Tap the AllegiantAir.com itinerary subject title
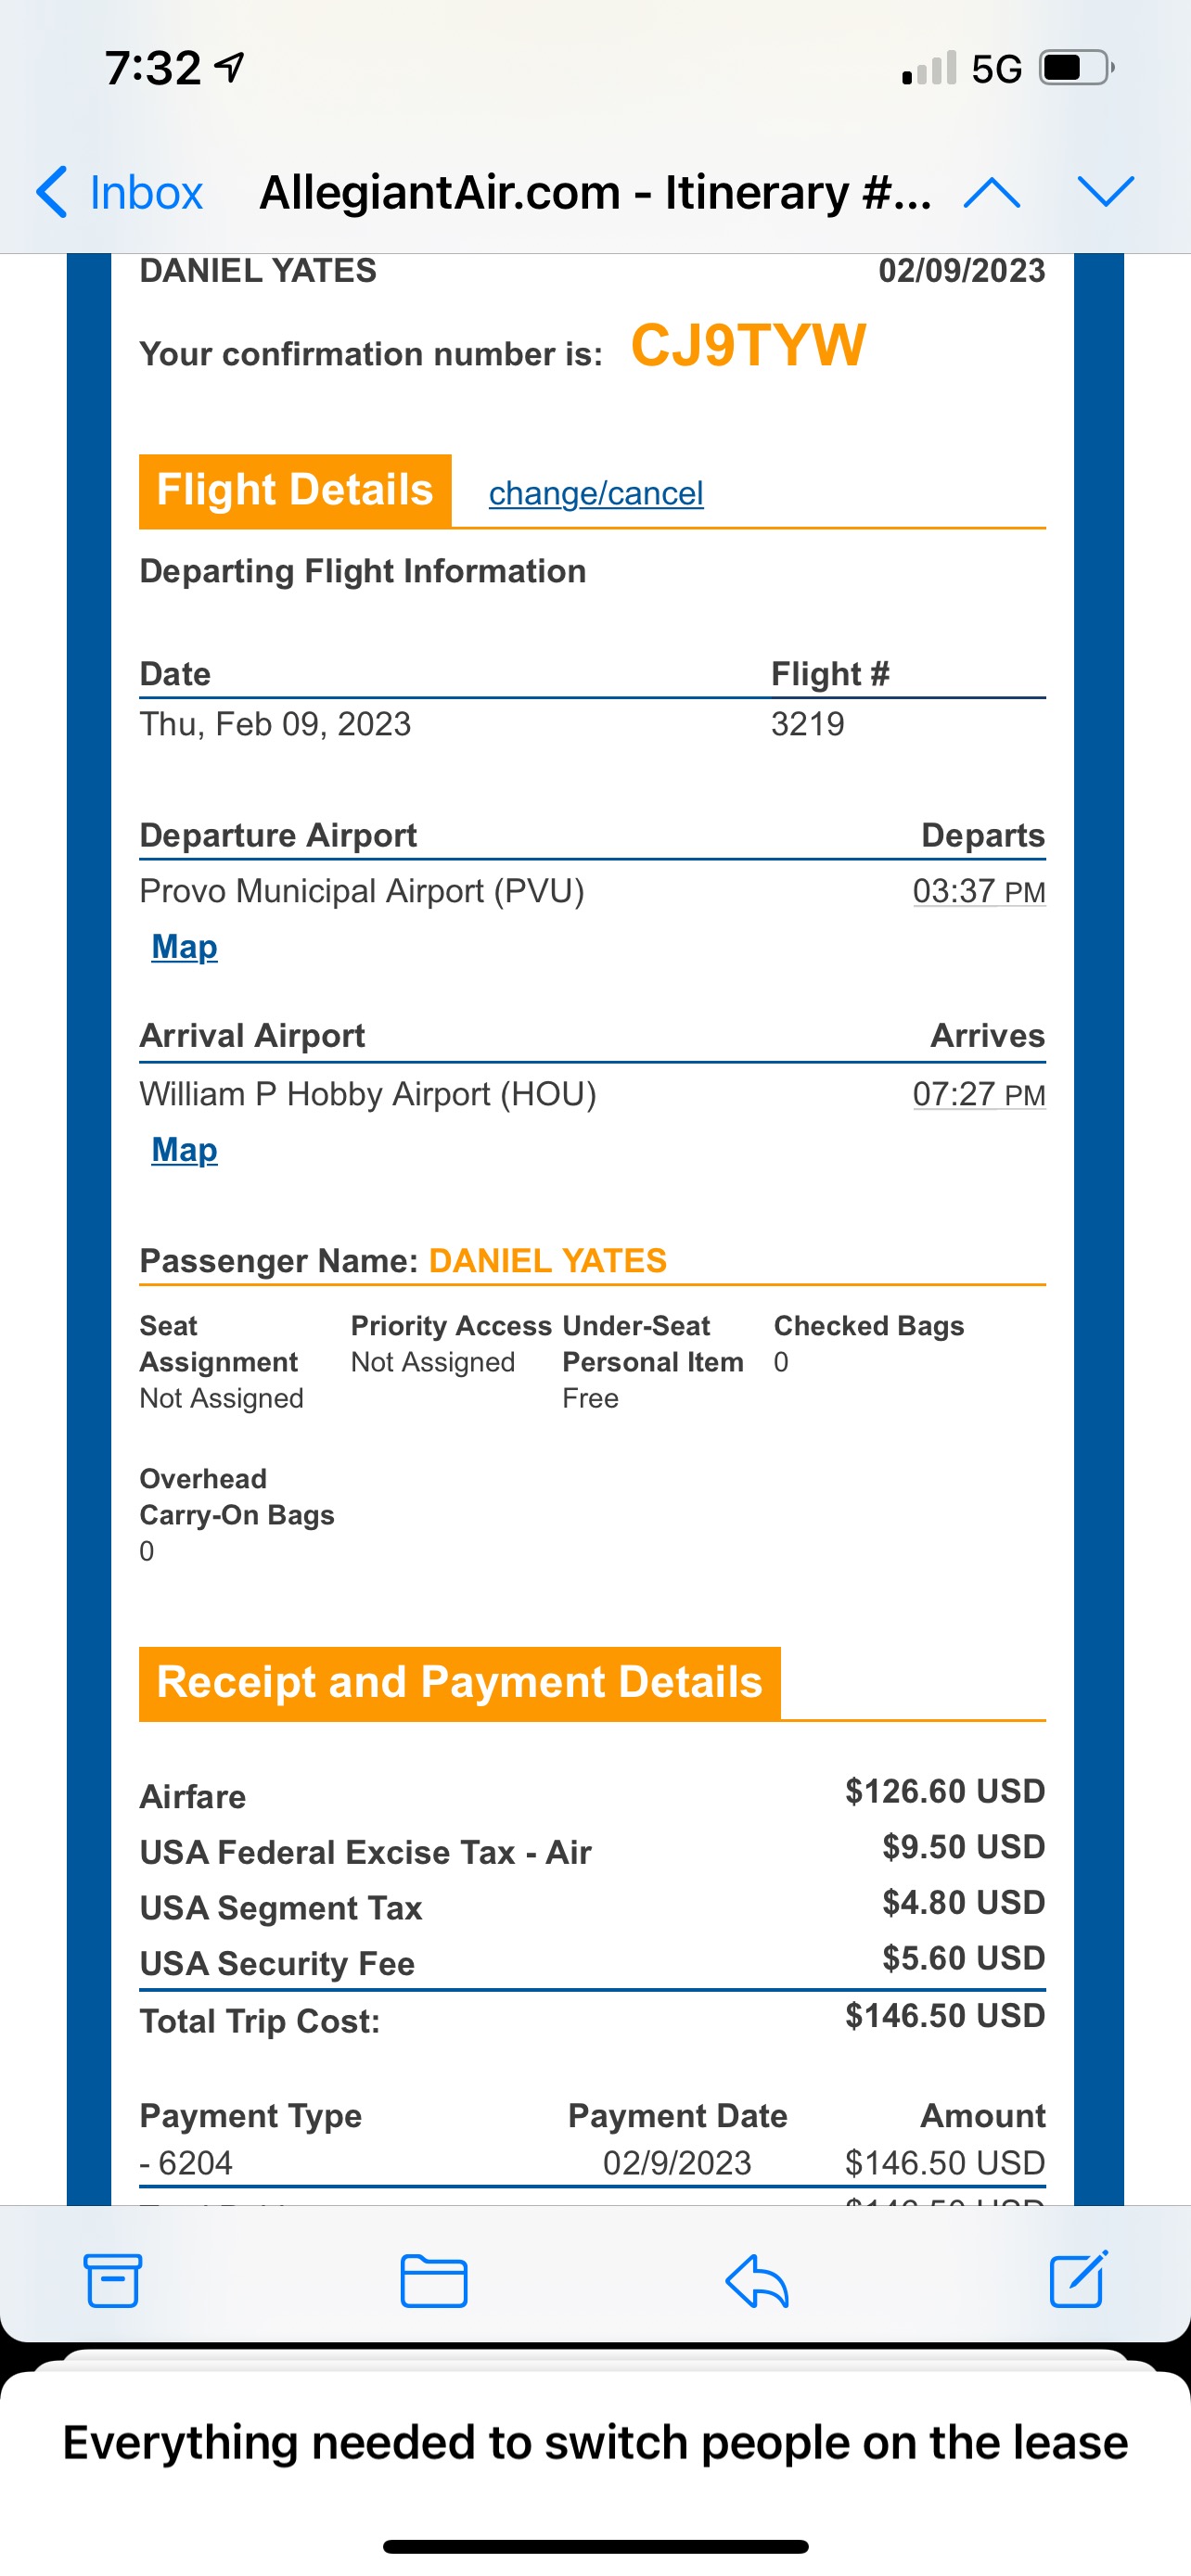This screenshot has width=1191, height=2576. (594, 192)
